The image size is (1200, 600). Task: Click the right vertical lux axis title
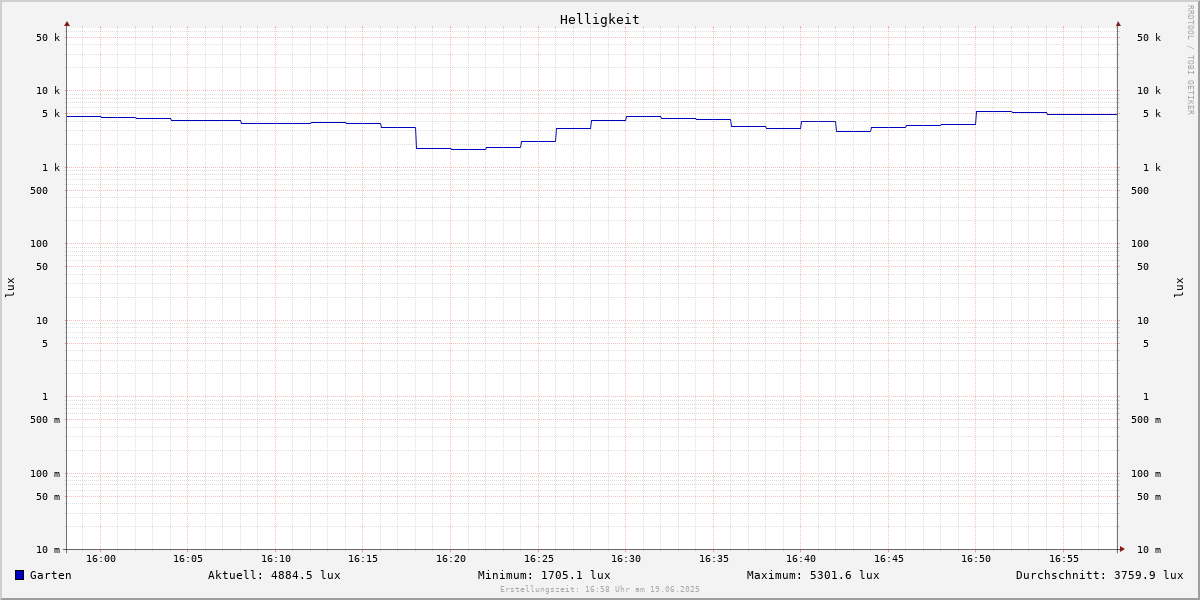pos(1179,288)
